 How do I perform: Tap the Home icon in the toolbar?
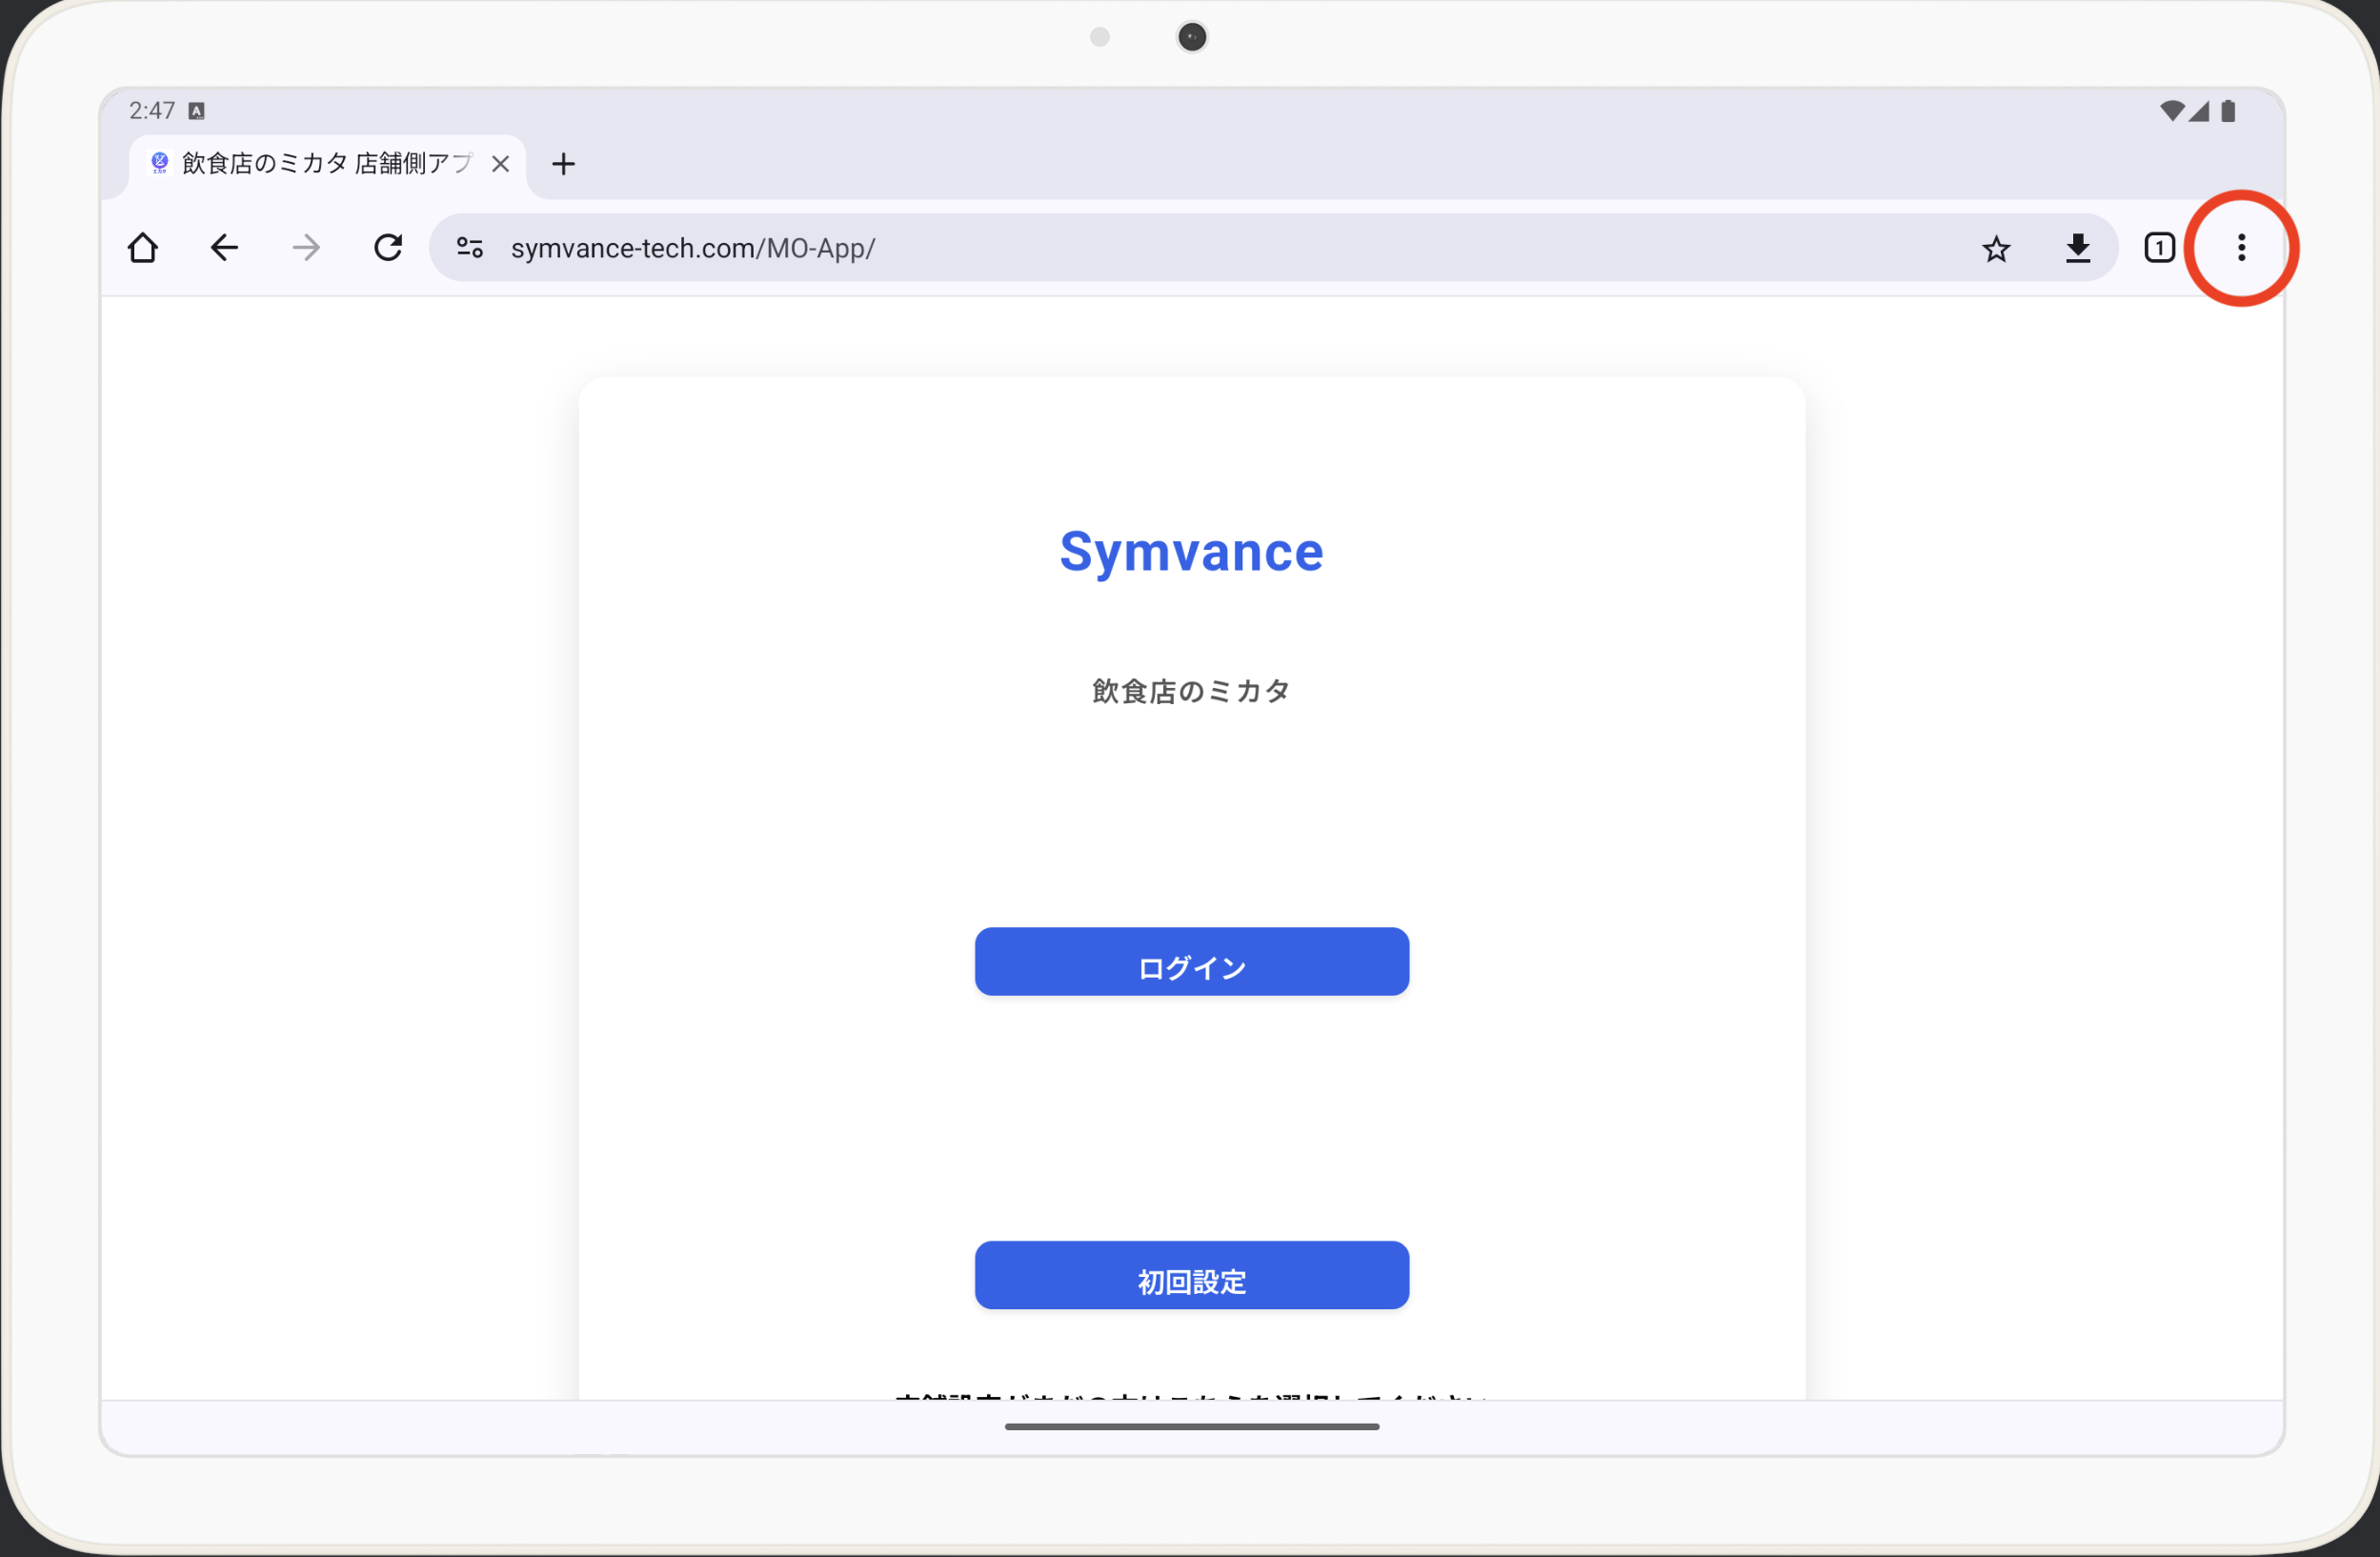point(143,247)
